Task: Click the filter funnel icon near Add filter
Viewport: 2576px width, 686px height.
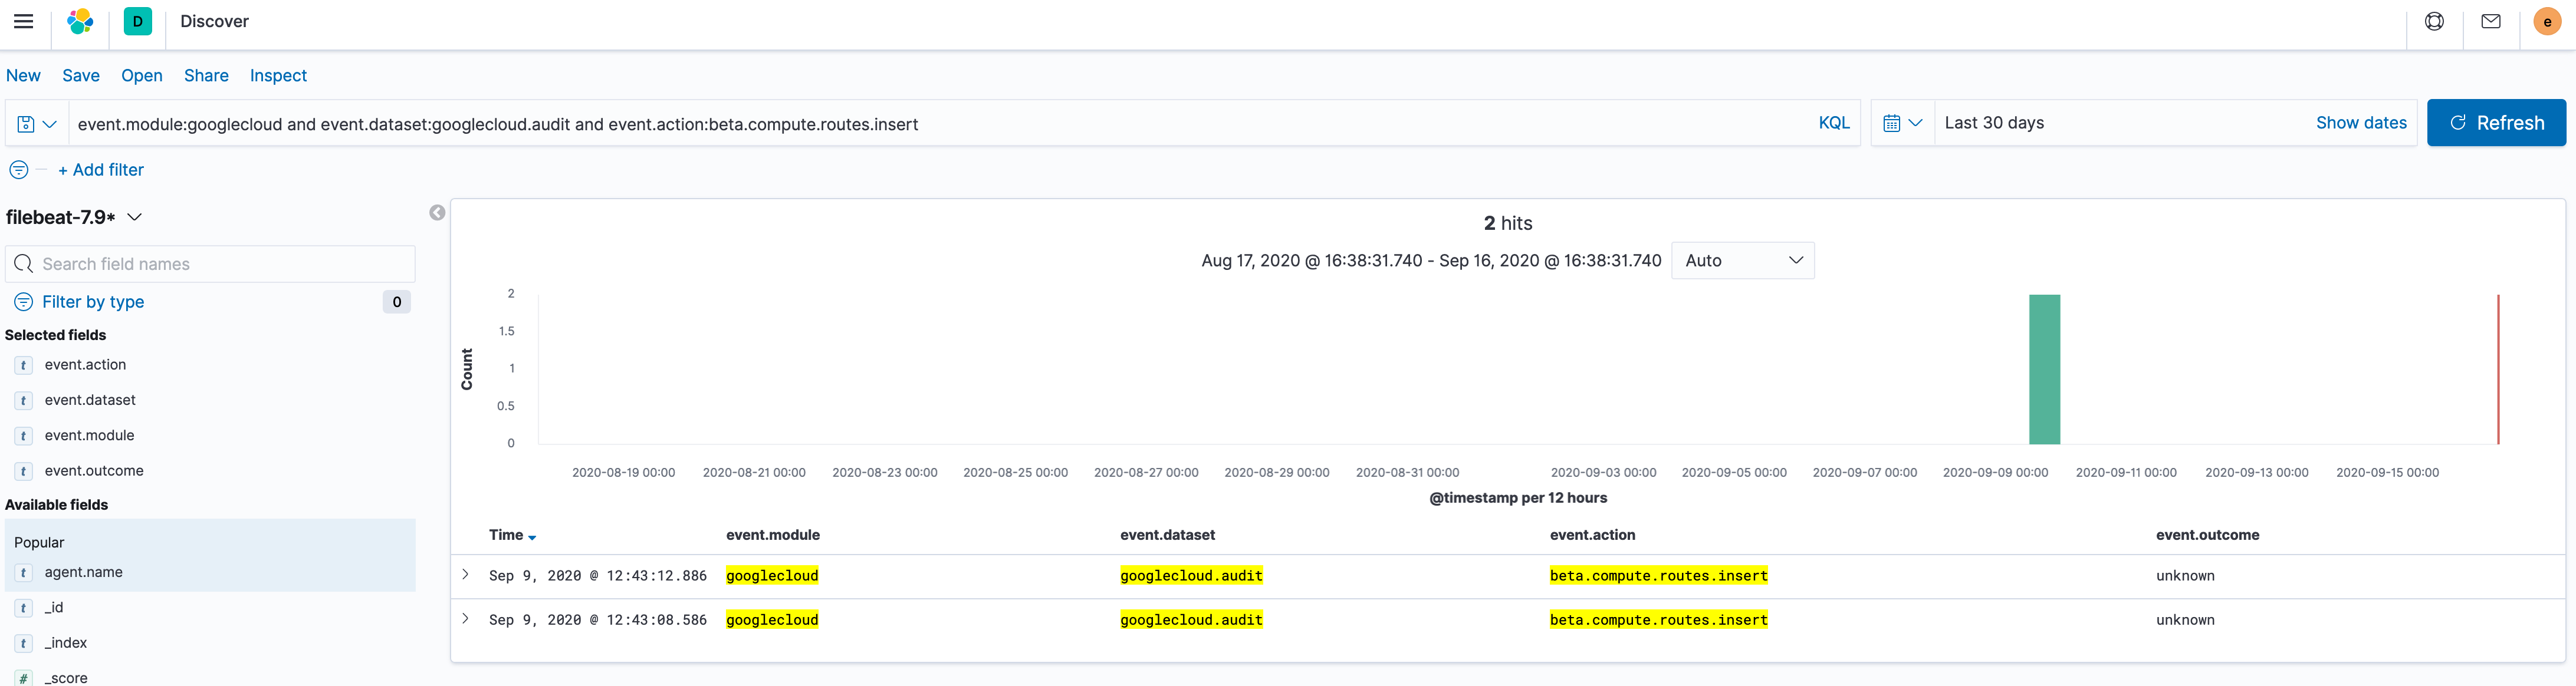Action: coord(19,169)
